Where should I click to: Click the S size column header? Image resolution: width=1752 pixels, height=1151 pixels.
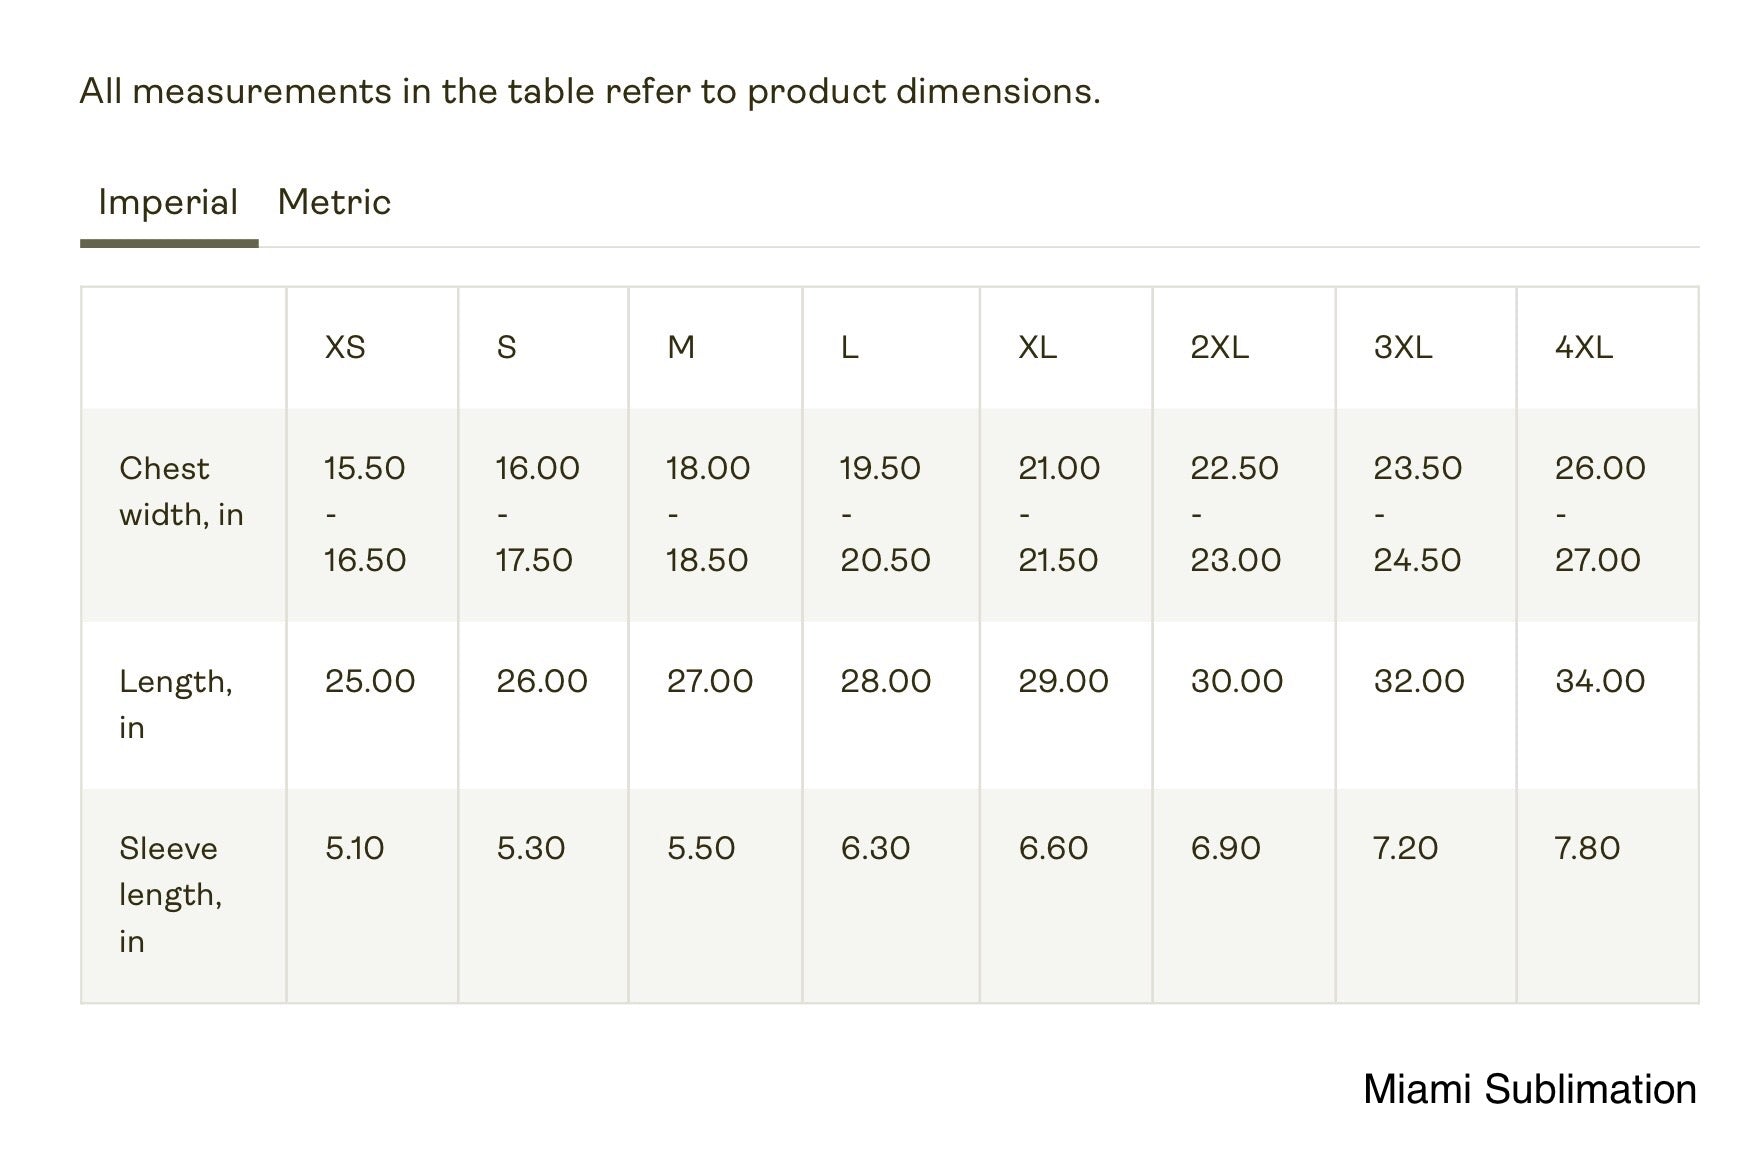(507, 347)
